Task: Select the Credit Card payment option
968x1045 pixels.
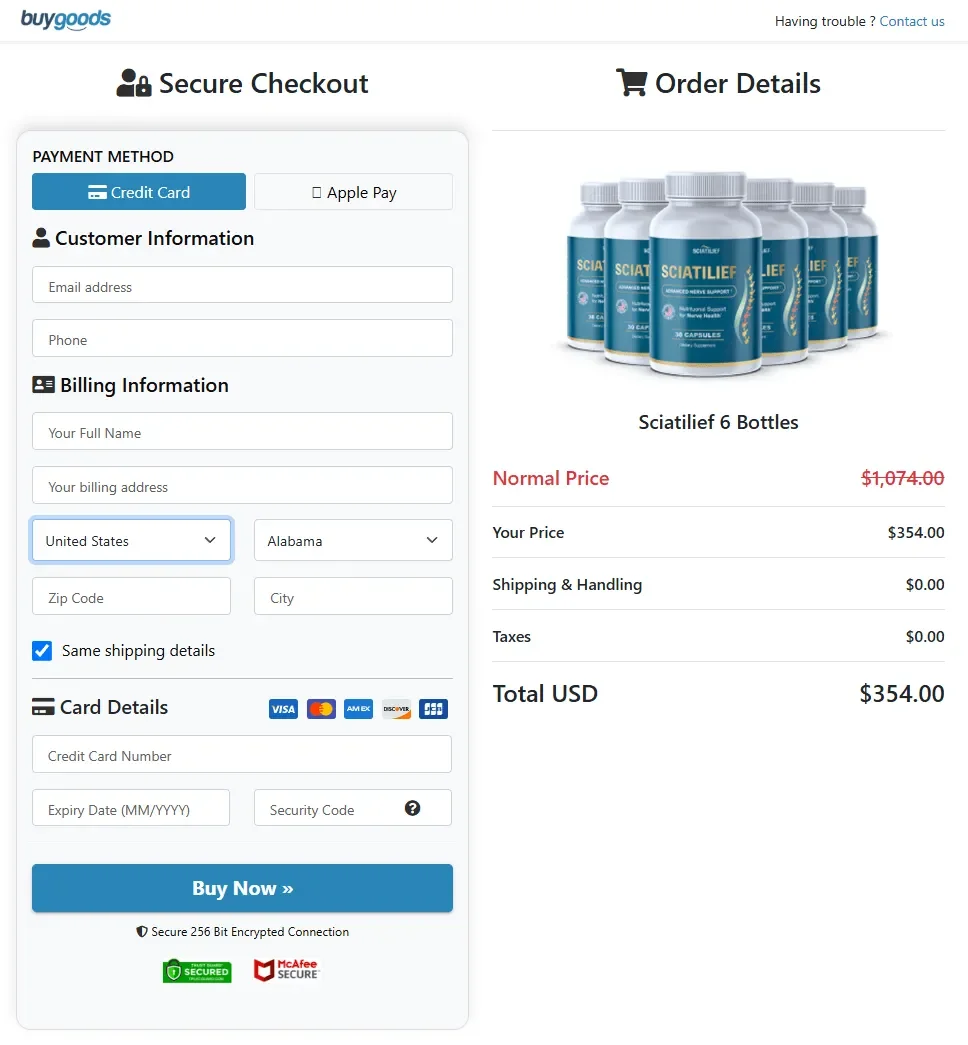Action: coord(138,190)
